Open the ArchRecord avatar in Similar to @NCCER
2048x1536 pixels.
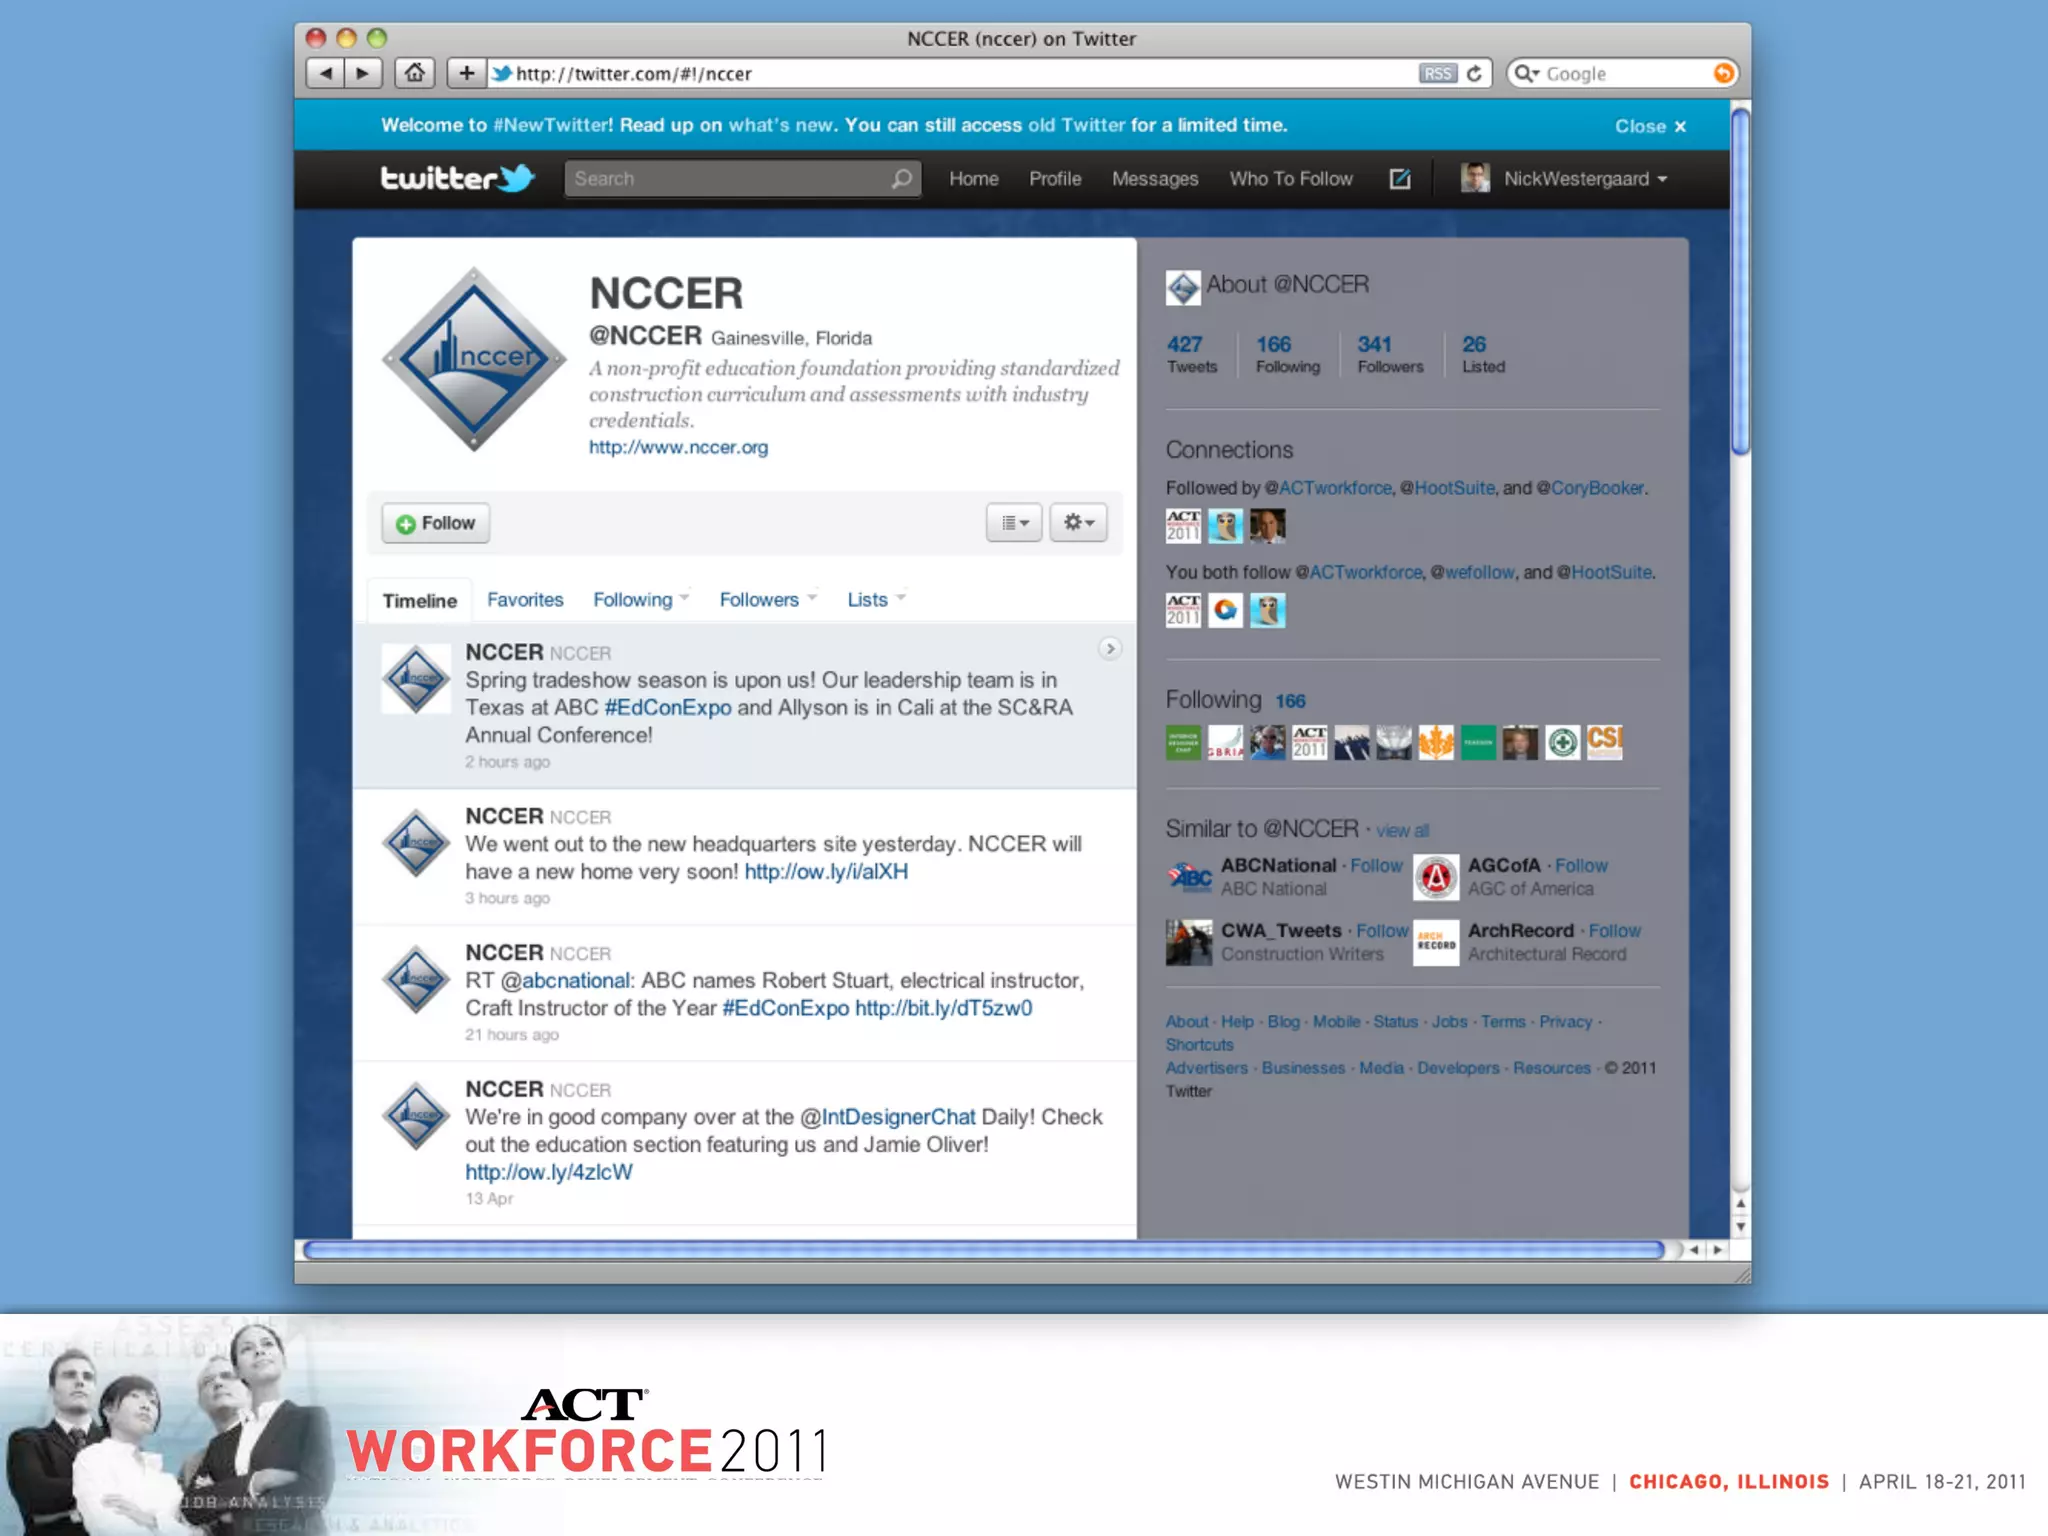1436,942
